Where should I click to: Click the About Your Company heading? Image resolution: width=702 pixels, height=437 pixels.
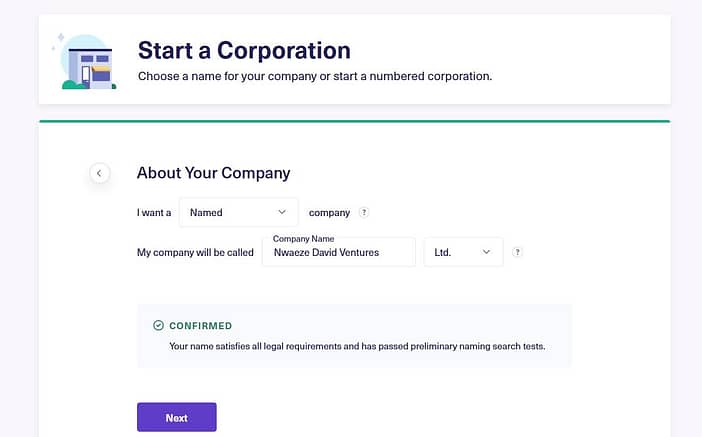pos(214,173)
